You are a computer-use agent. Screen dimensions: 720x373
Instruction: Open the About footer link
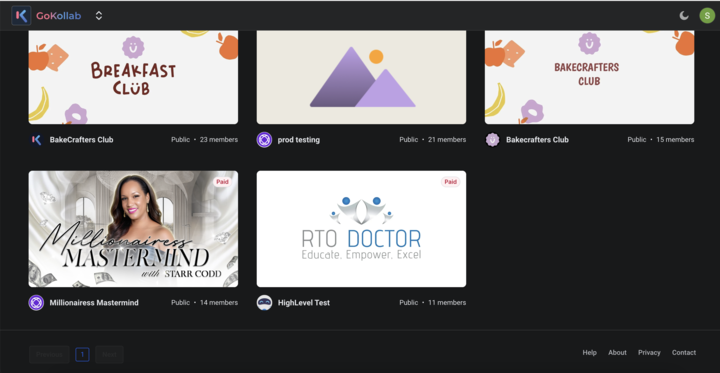[x=617, y=353]
